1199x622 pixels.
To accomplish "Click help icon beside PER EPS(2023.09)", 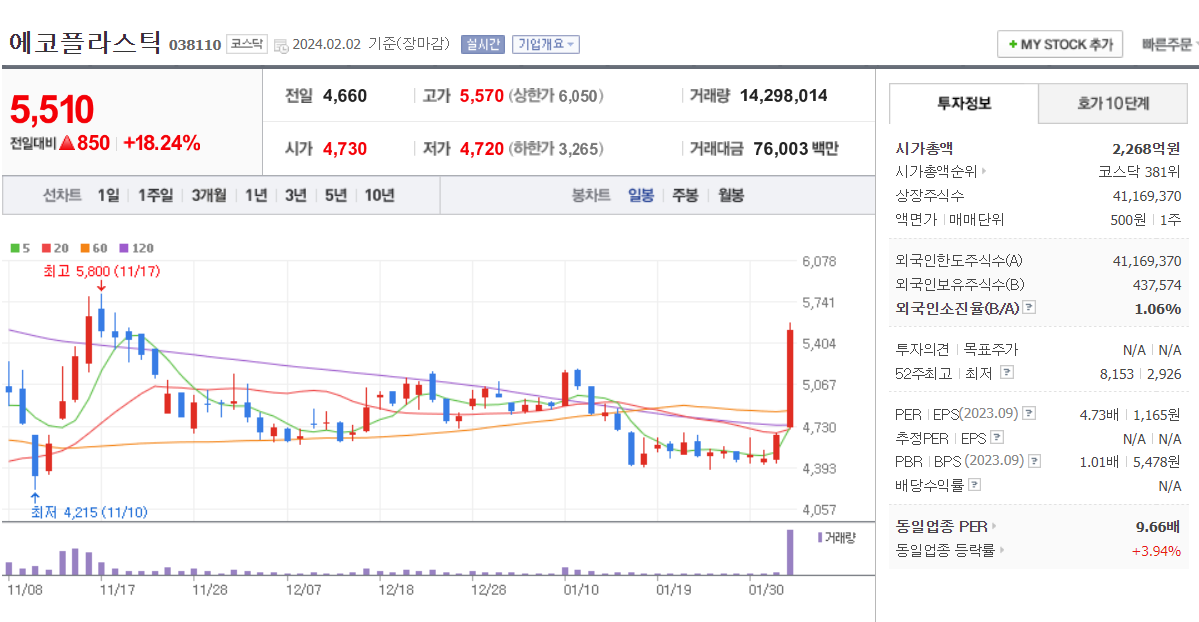I will 1029,413.
